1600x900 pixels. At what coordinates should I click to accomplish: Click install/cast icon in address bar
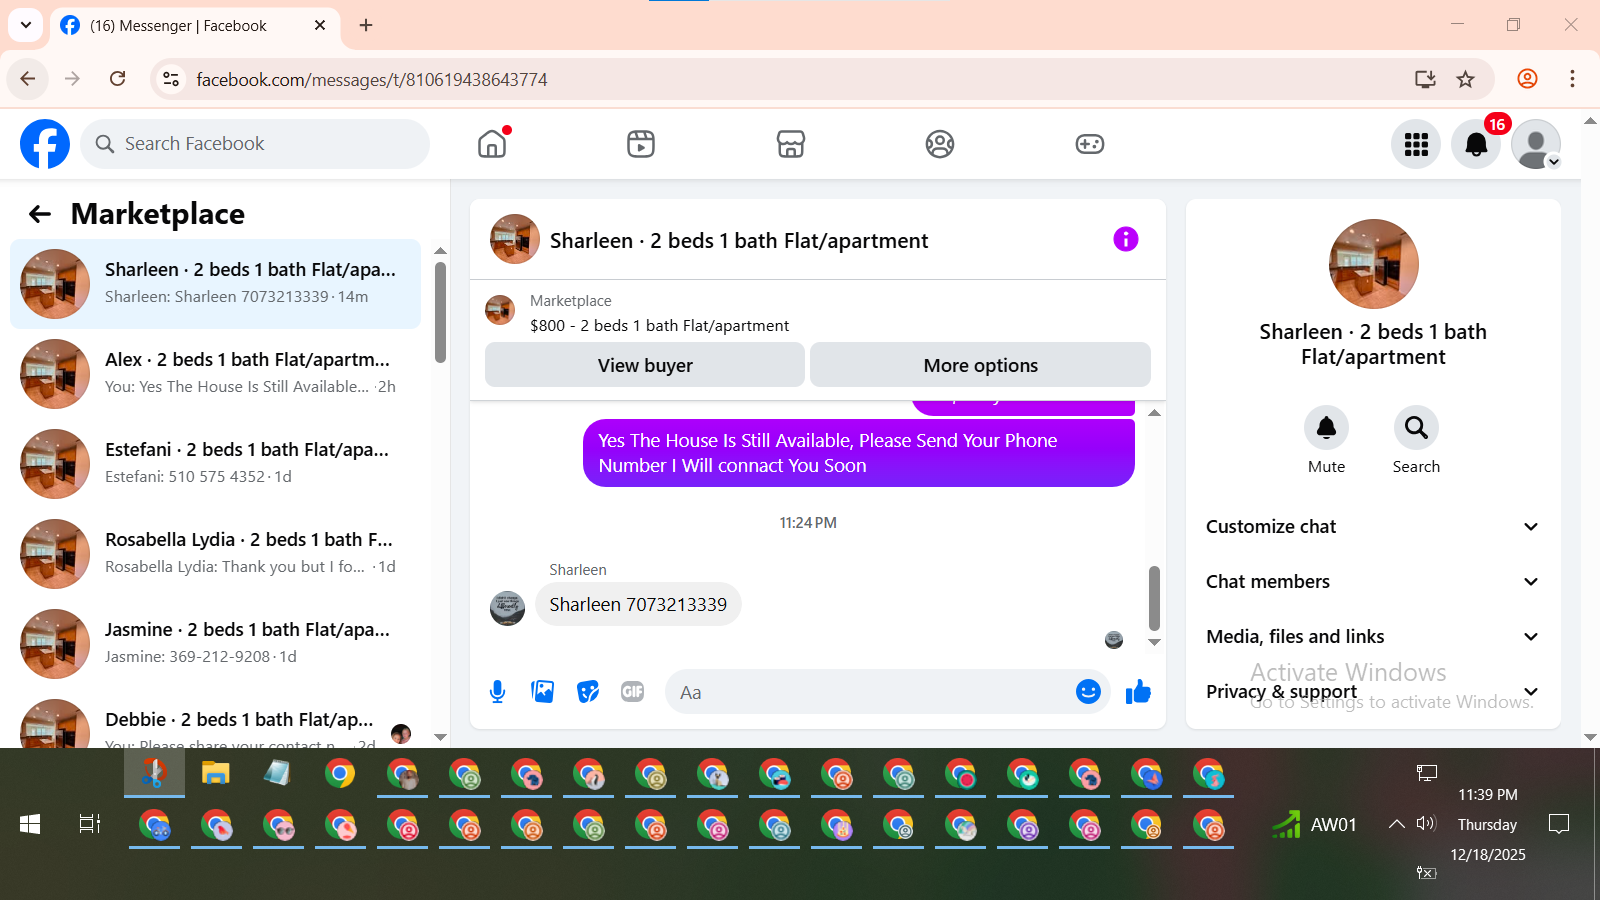point(1426,79)
